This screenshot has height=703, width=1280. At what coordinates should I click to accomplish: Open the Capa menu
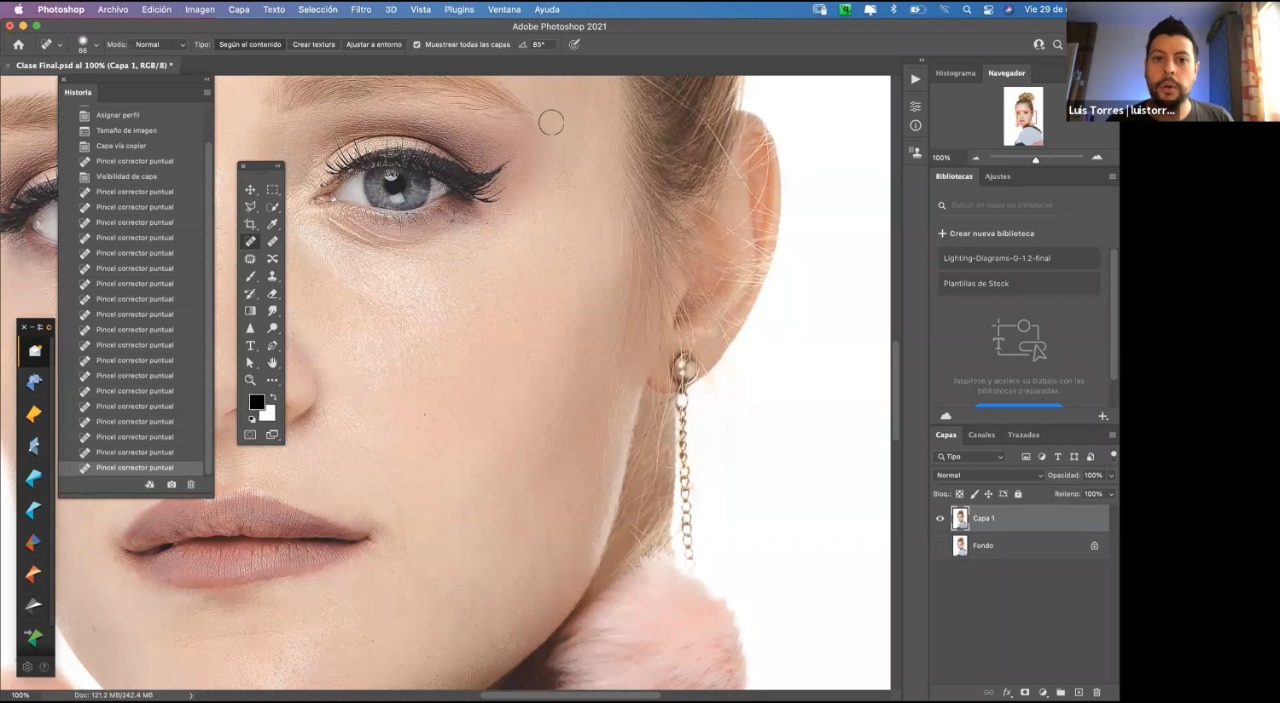coord(239,9)
